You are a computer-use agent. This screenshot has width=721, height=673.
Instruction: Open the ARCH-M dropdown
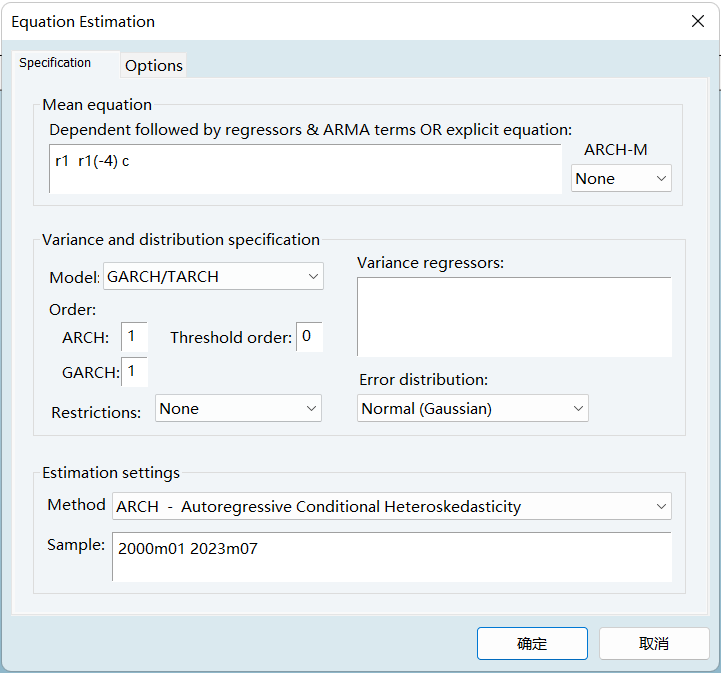pos(621,178)
